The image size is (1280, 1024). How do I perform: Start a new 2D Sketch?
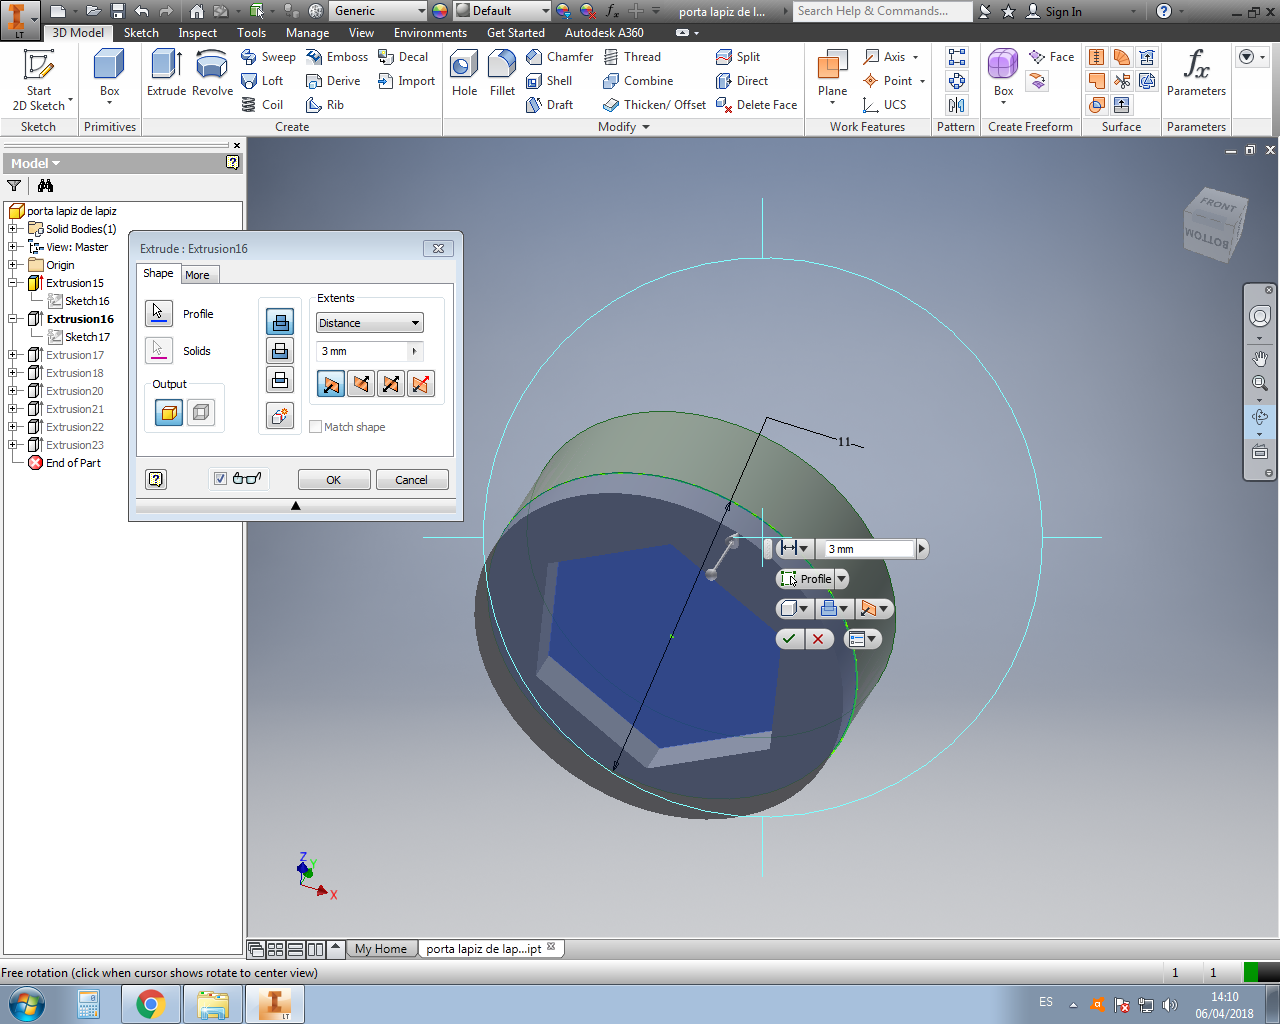click(39, 78)
